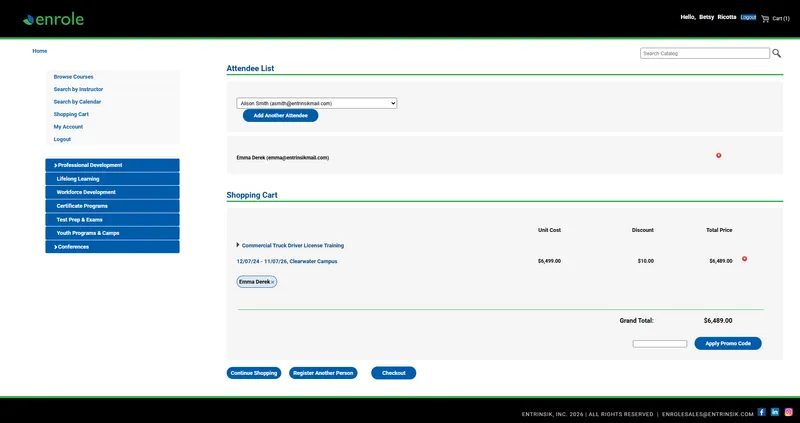Click the Home breadcrumb link
800x423 pixels.
click(40, 51)
